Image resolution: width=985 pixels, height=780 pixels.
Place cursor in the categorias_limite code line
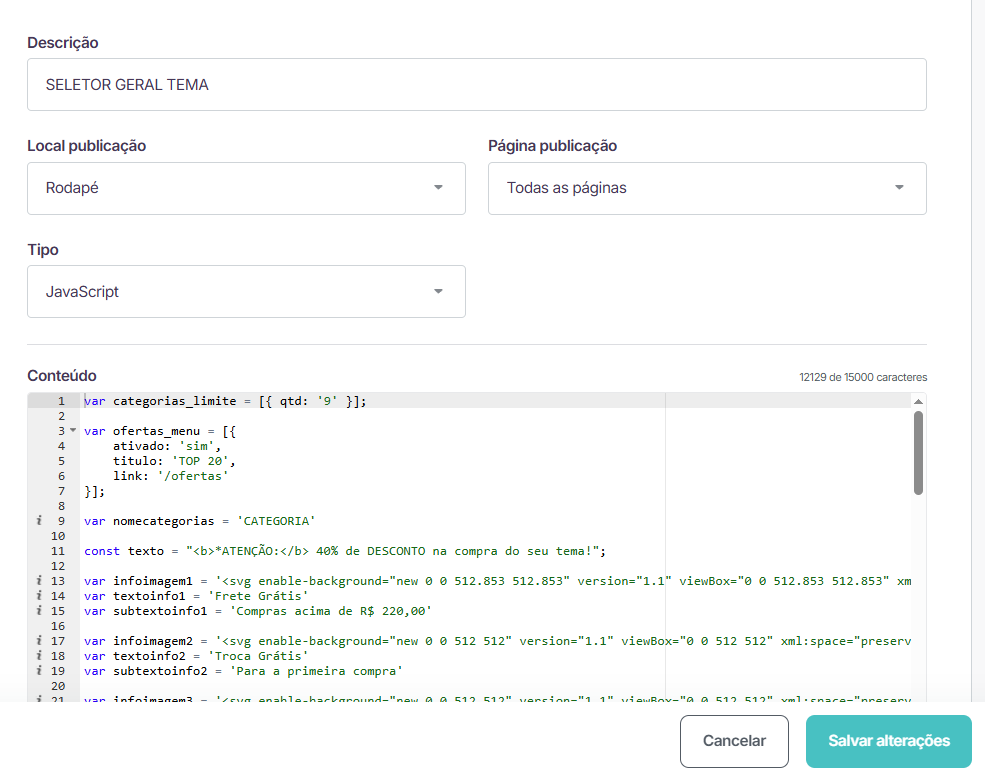(x=225, y=401)
